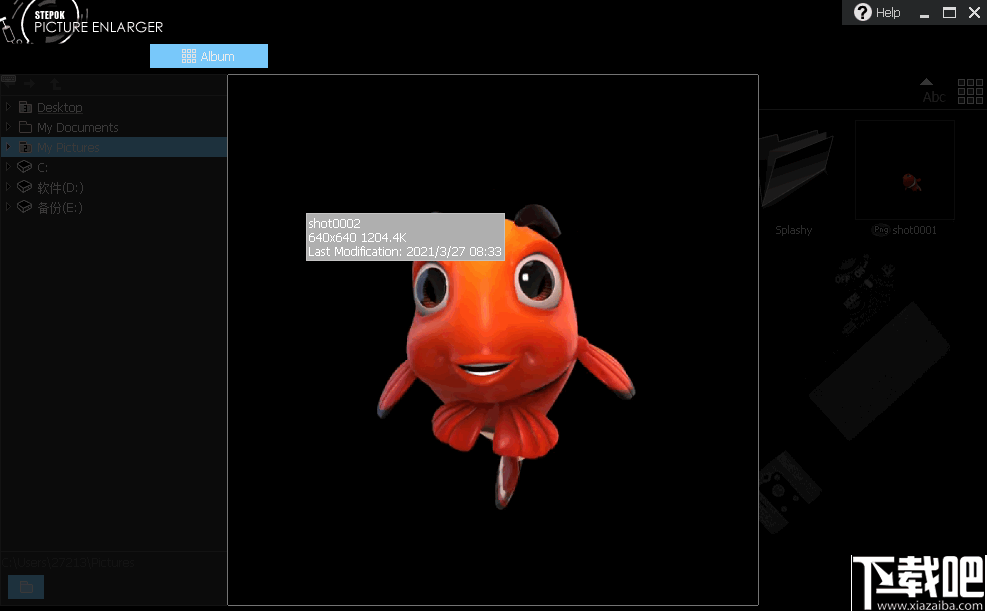
Task: Click the C: drive icon
Action: point(25,167)
